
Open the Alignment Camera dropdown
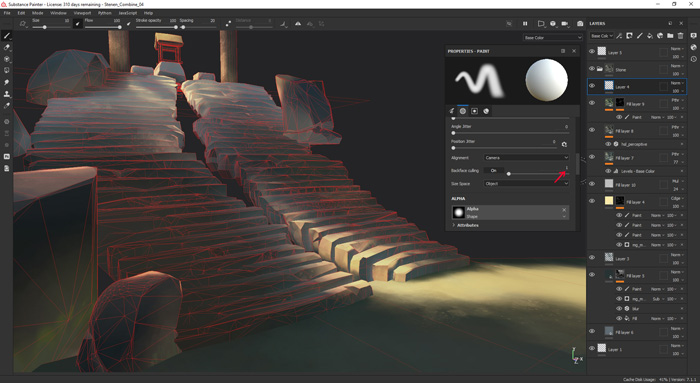[x=526, y=158]
